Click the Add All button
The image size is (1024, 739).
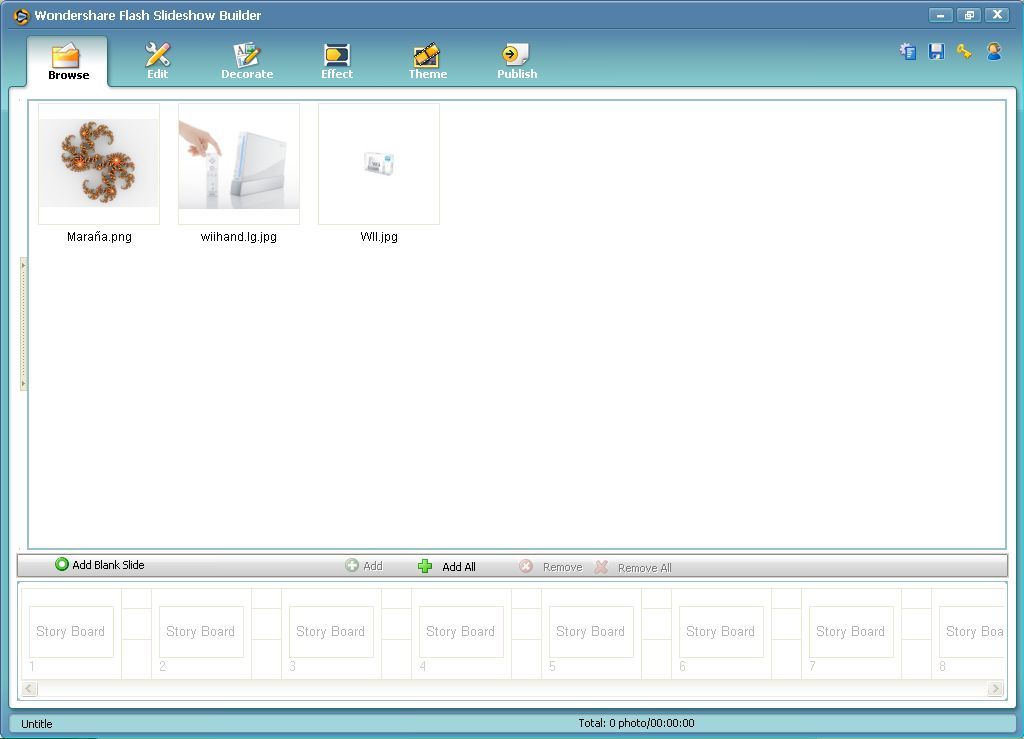[447, 566]
